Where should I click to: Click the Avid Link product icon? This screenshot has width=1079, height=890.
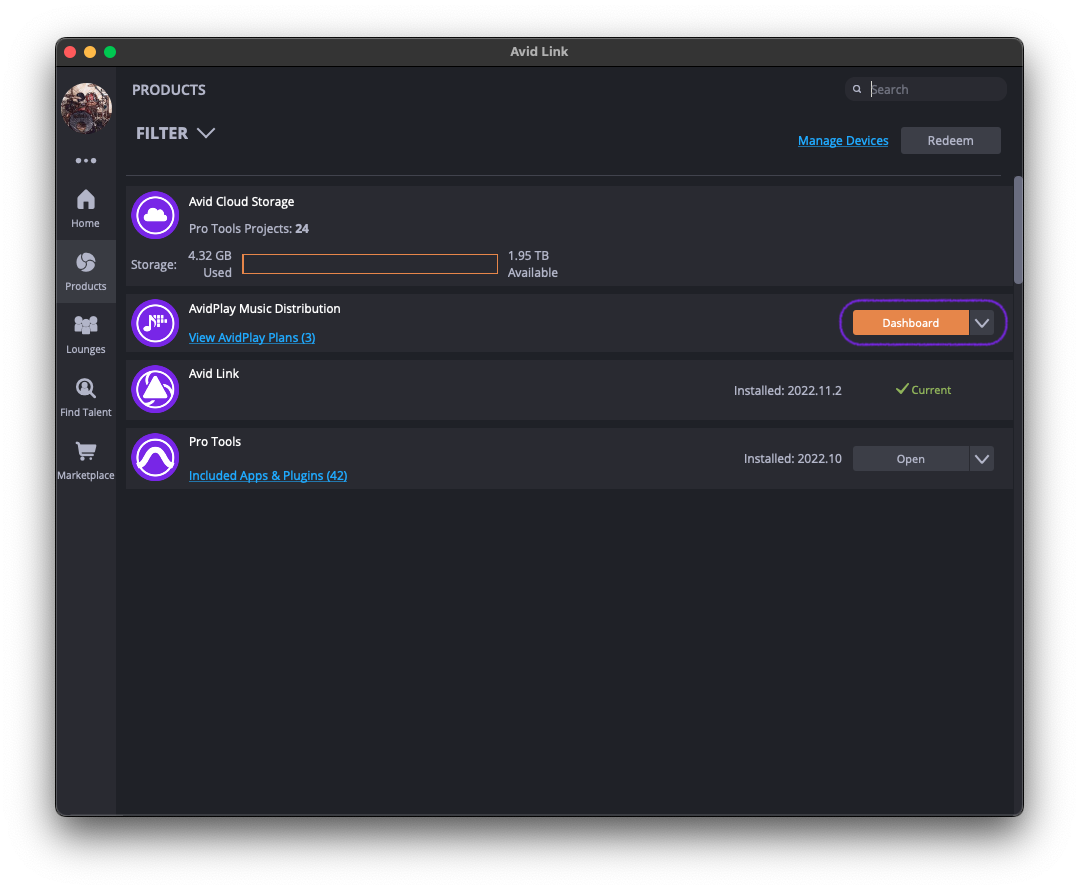pos(155,389)
